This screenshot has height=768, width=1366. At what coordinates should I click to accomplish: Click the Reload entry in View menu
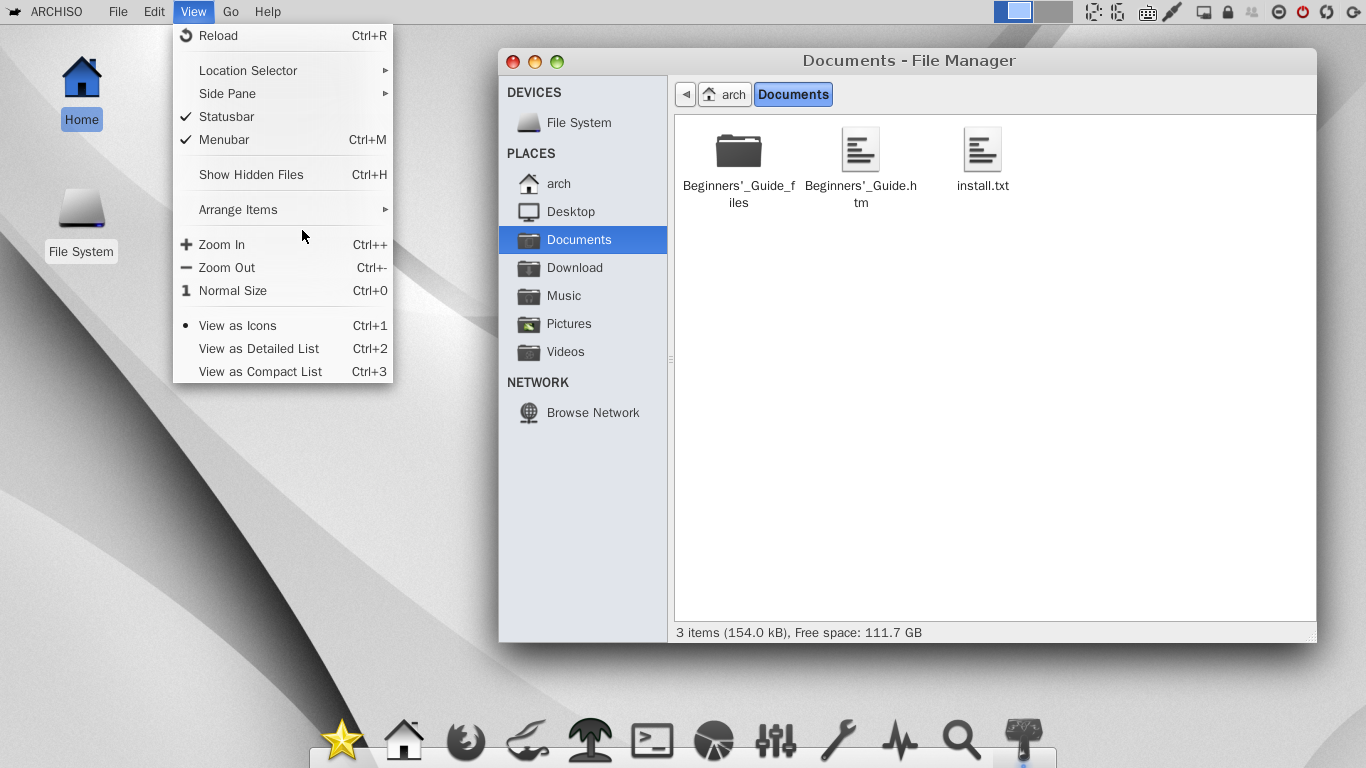point(283,36)
